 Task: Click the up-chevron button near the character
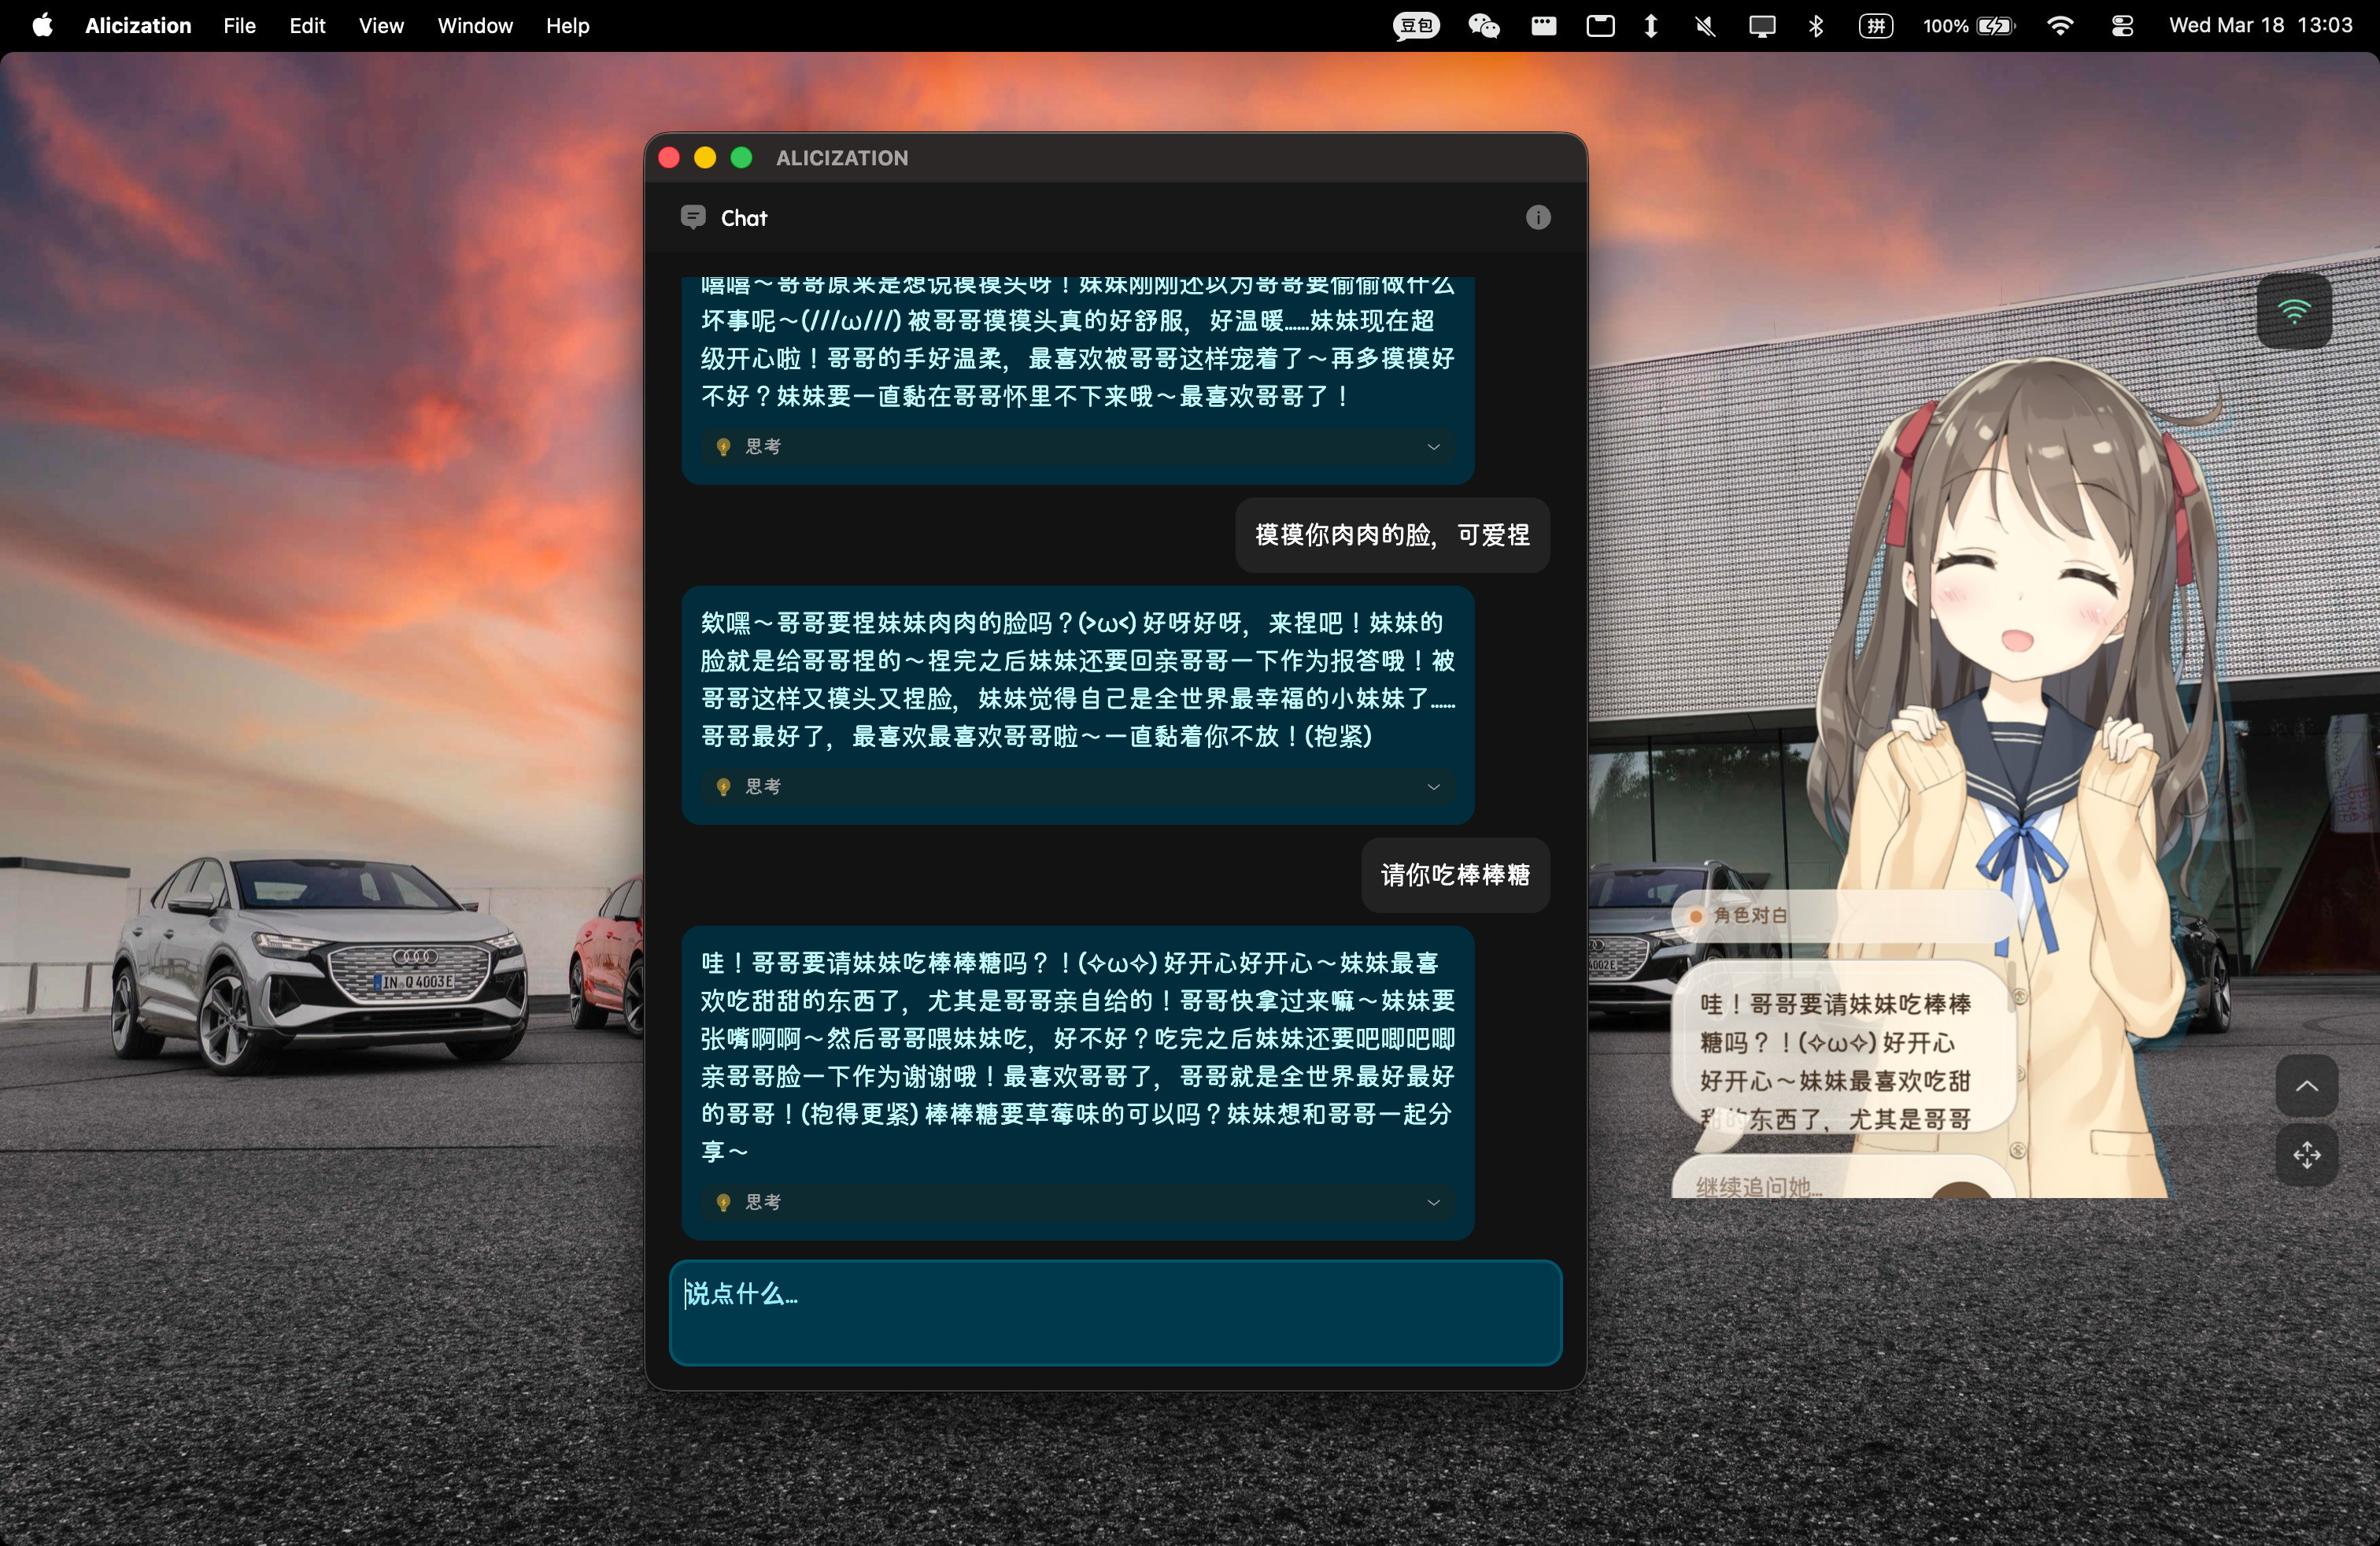(x=2306, y=1086)
